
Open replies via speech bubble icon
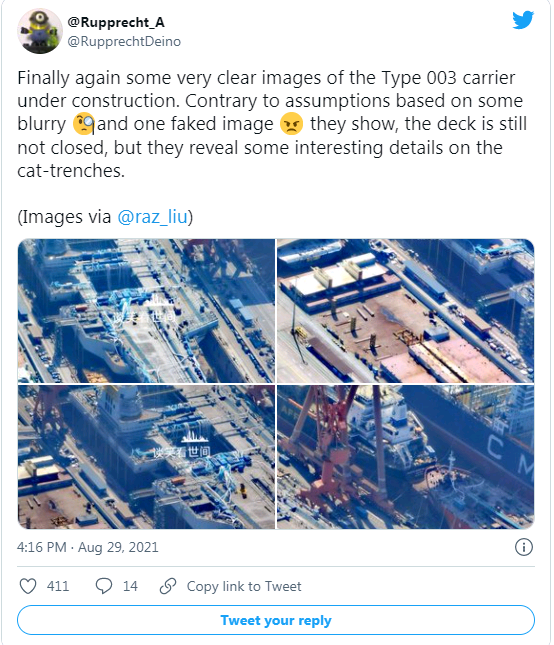tap(104, 586)
